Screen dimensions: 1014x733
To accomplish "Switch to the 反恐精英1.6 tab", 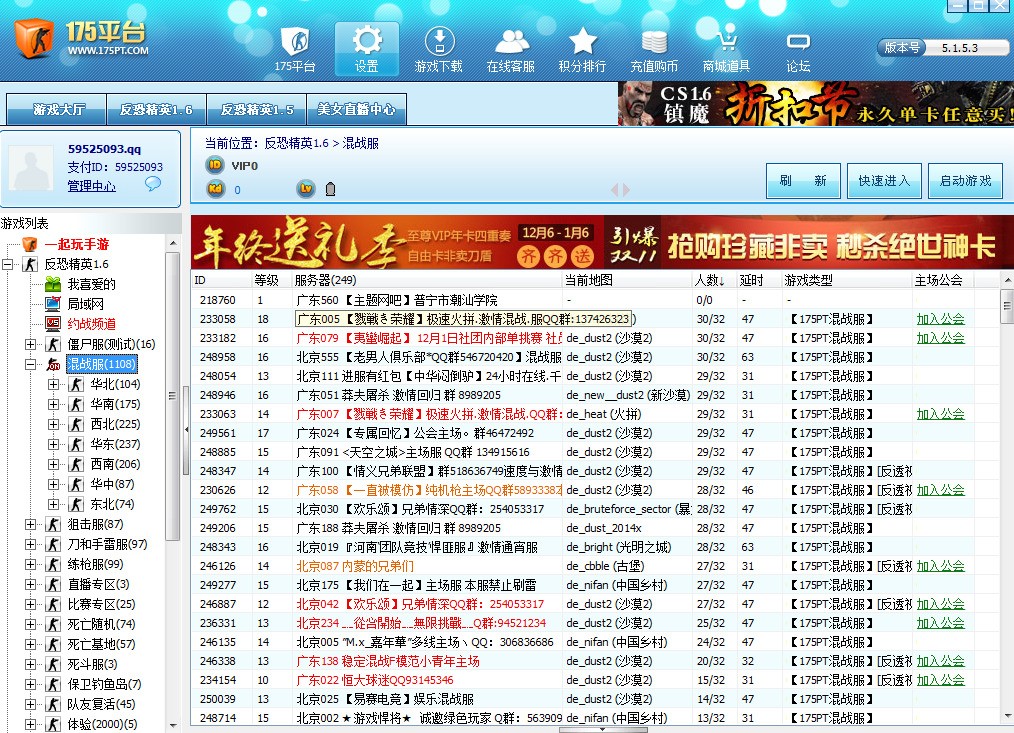I will [156, 109].
